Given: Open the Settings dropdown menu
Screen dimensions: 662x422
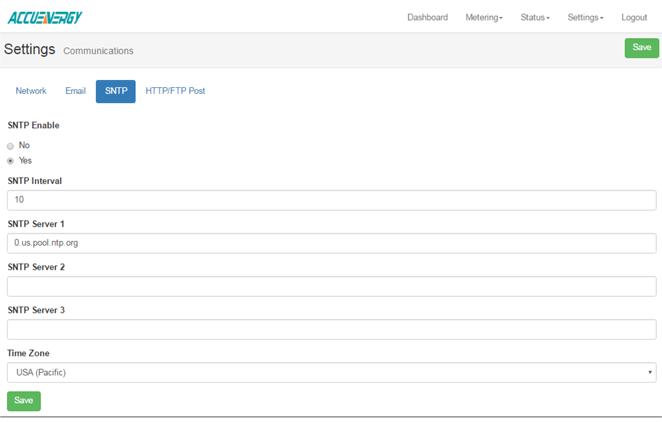Looking at the screenshot, I should click(585, 18).
